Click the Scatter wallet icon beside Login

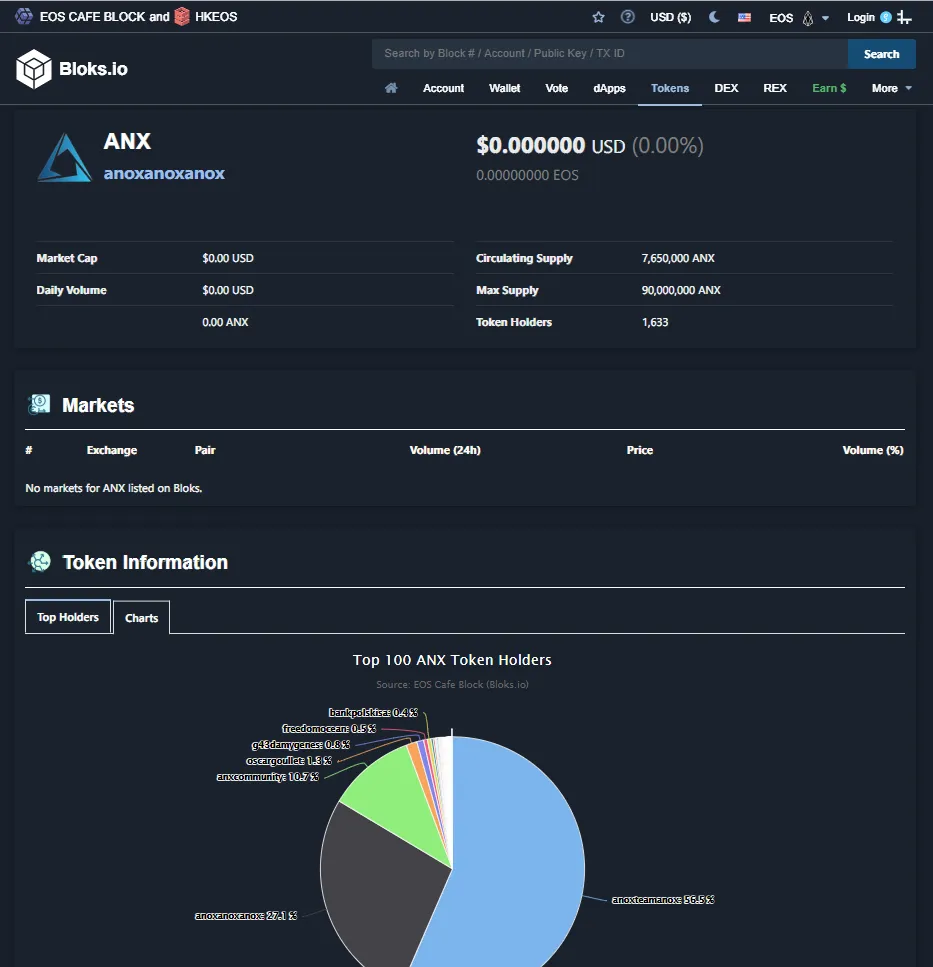click(x=886, y=17)
